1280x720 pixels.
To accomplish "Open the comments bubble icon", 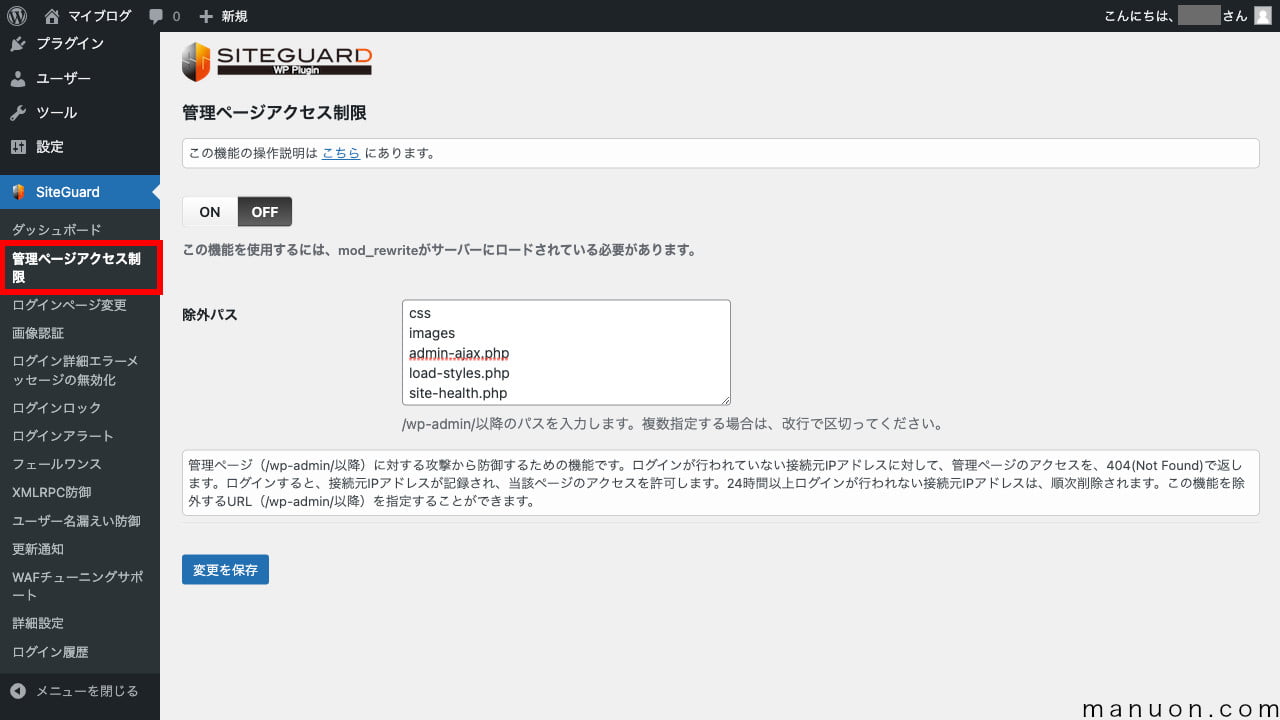I will (x=156, y=17).
